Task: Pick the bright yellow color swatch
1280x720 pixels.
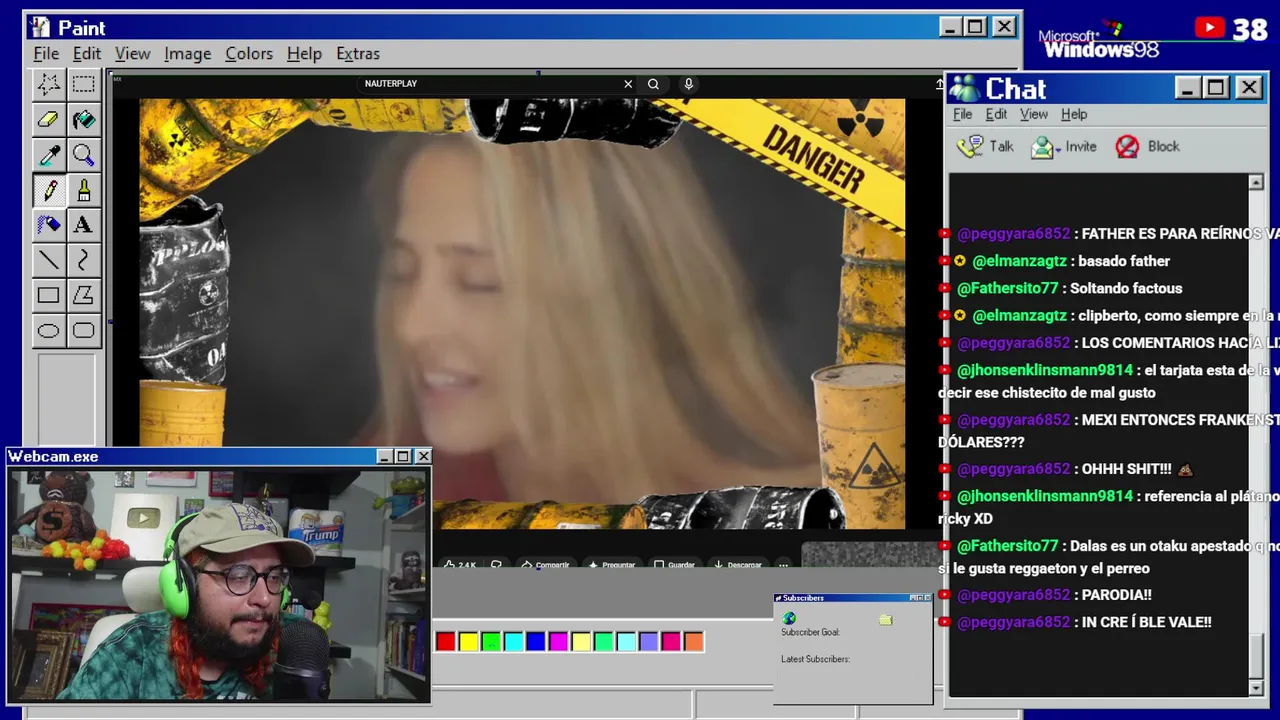Action: pyautogui.click(x=468, y=641)
